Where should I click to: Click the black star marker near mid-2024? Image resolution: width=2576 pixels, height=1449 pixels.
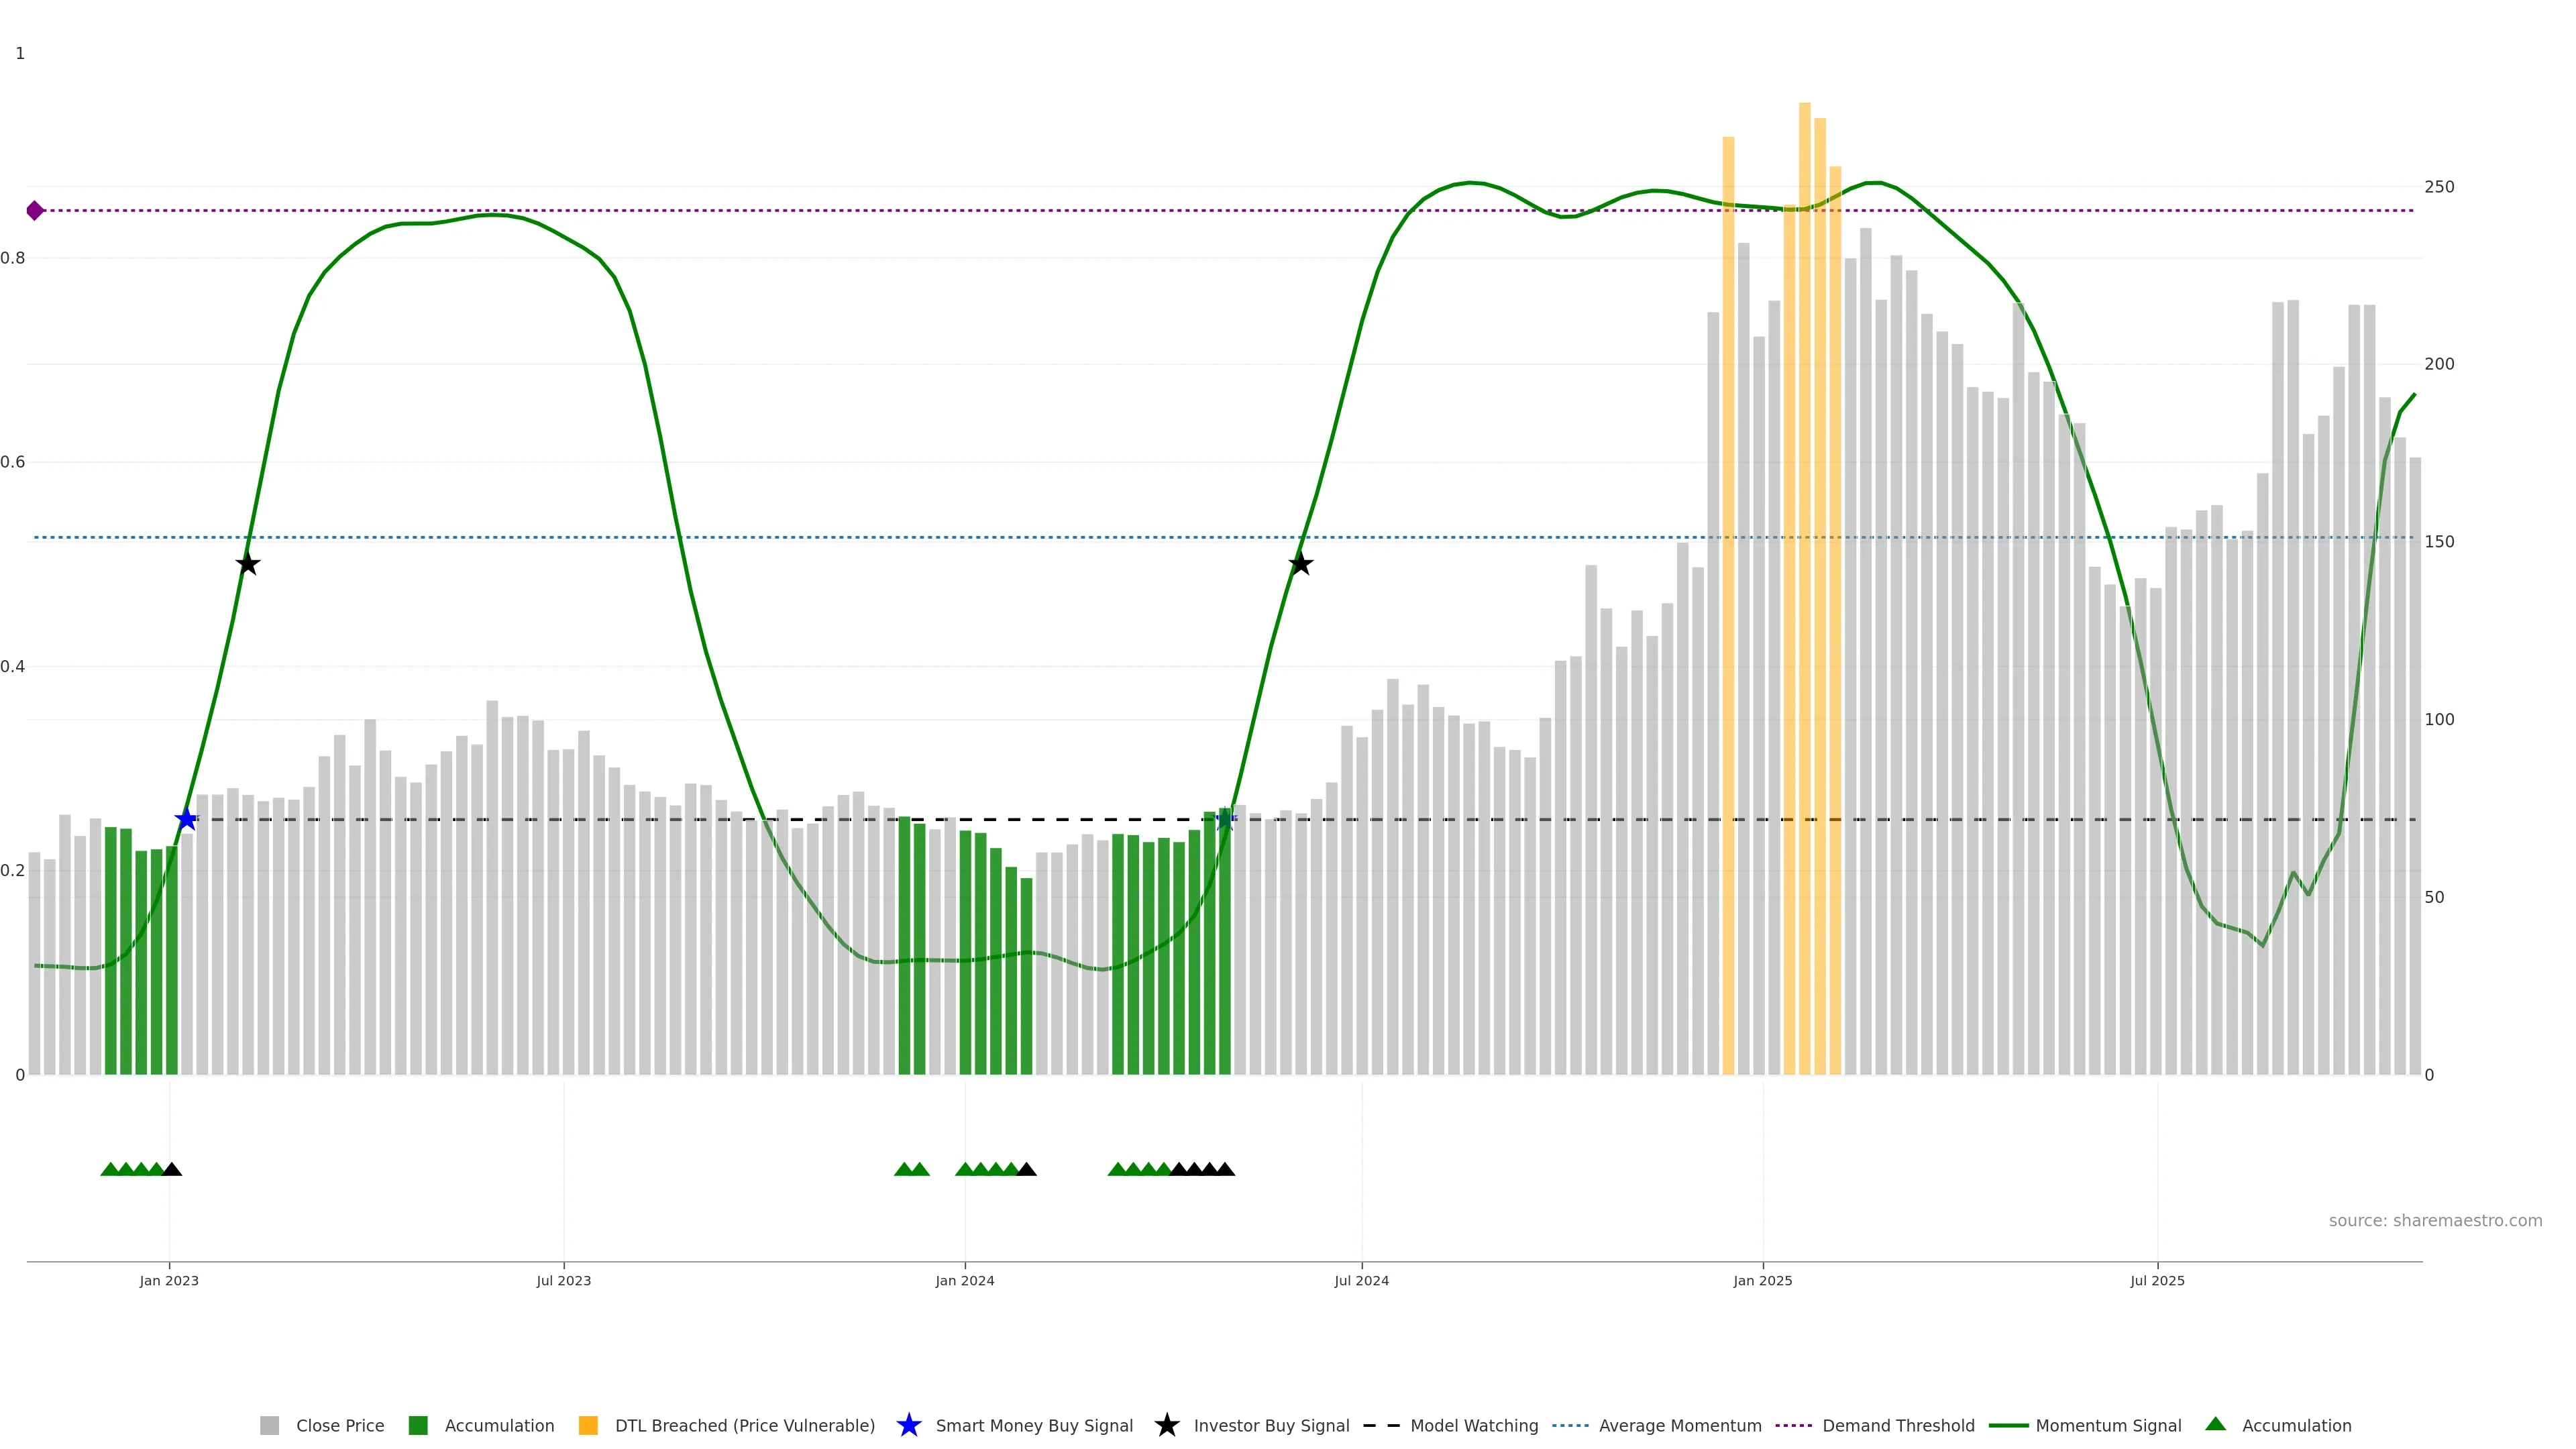coord(1300,564)
